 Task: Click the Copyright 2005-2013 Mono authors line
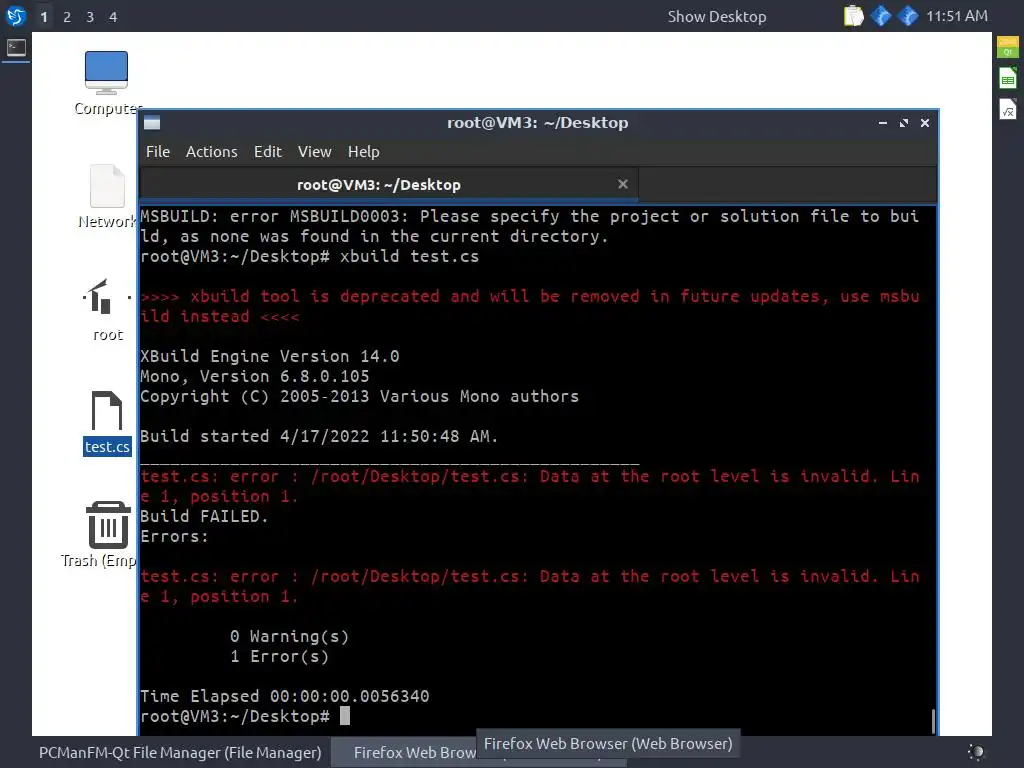point(360,397)
